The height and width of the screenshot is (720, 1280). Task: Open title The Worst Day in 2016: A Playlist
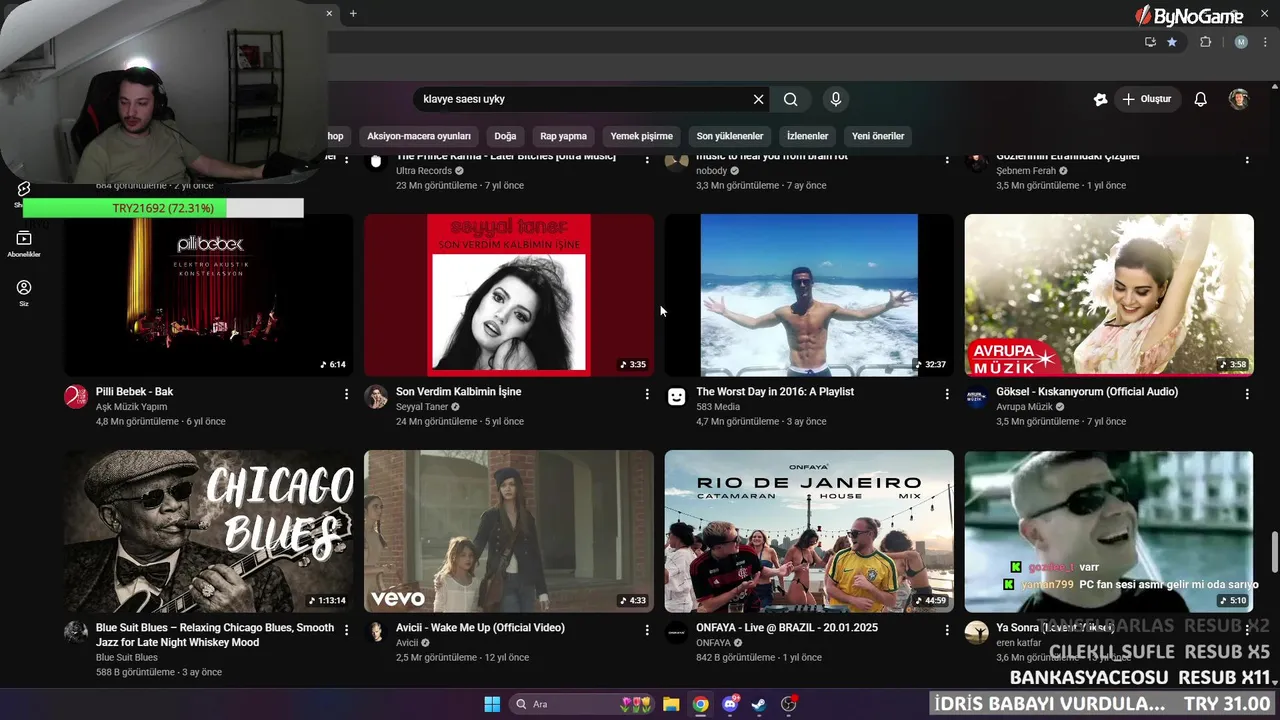pos(775,392)
